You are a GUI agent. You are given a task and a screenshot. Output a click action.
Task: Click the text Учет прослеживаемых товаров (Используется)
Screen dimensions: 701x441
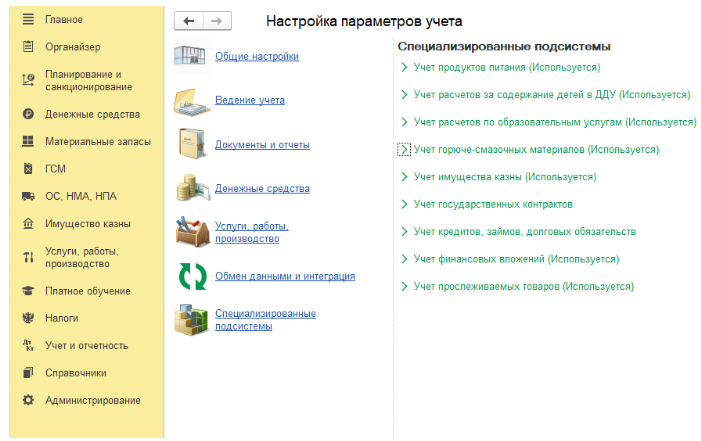pos(524,286)
